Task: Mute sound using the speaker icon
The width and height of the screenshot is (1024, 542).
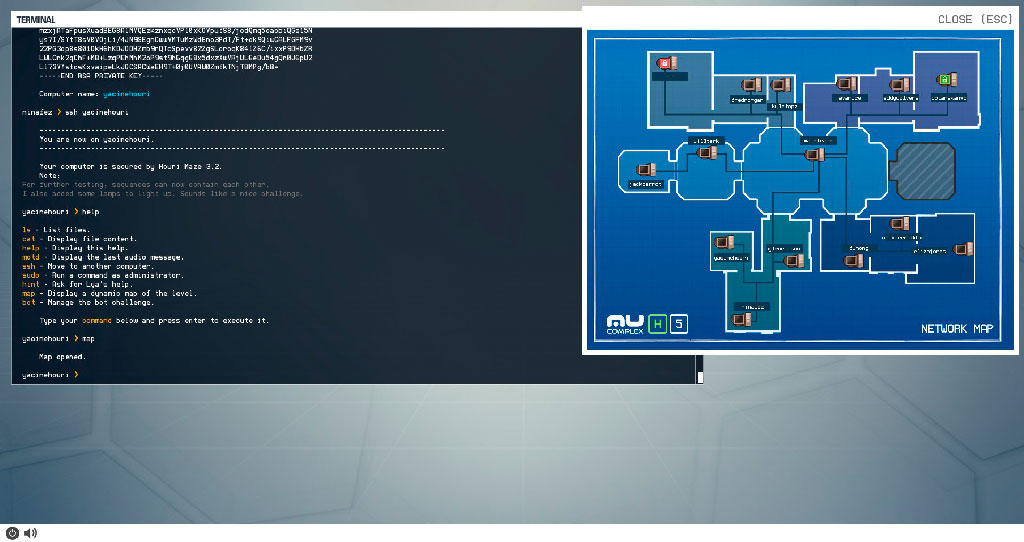Action: 31,533
